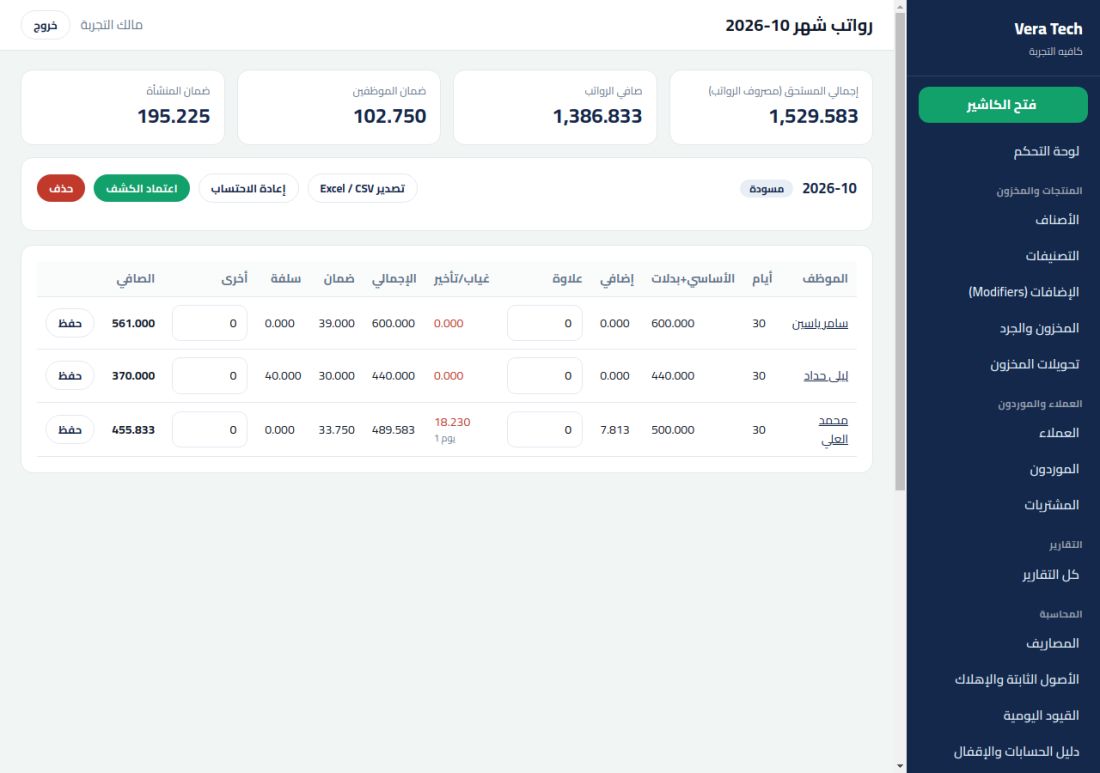Focus أخرى input in سامر ياسين row
The width and height of the screenshot is (1100, 773).
tap(210, 323)
